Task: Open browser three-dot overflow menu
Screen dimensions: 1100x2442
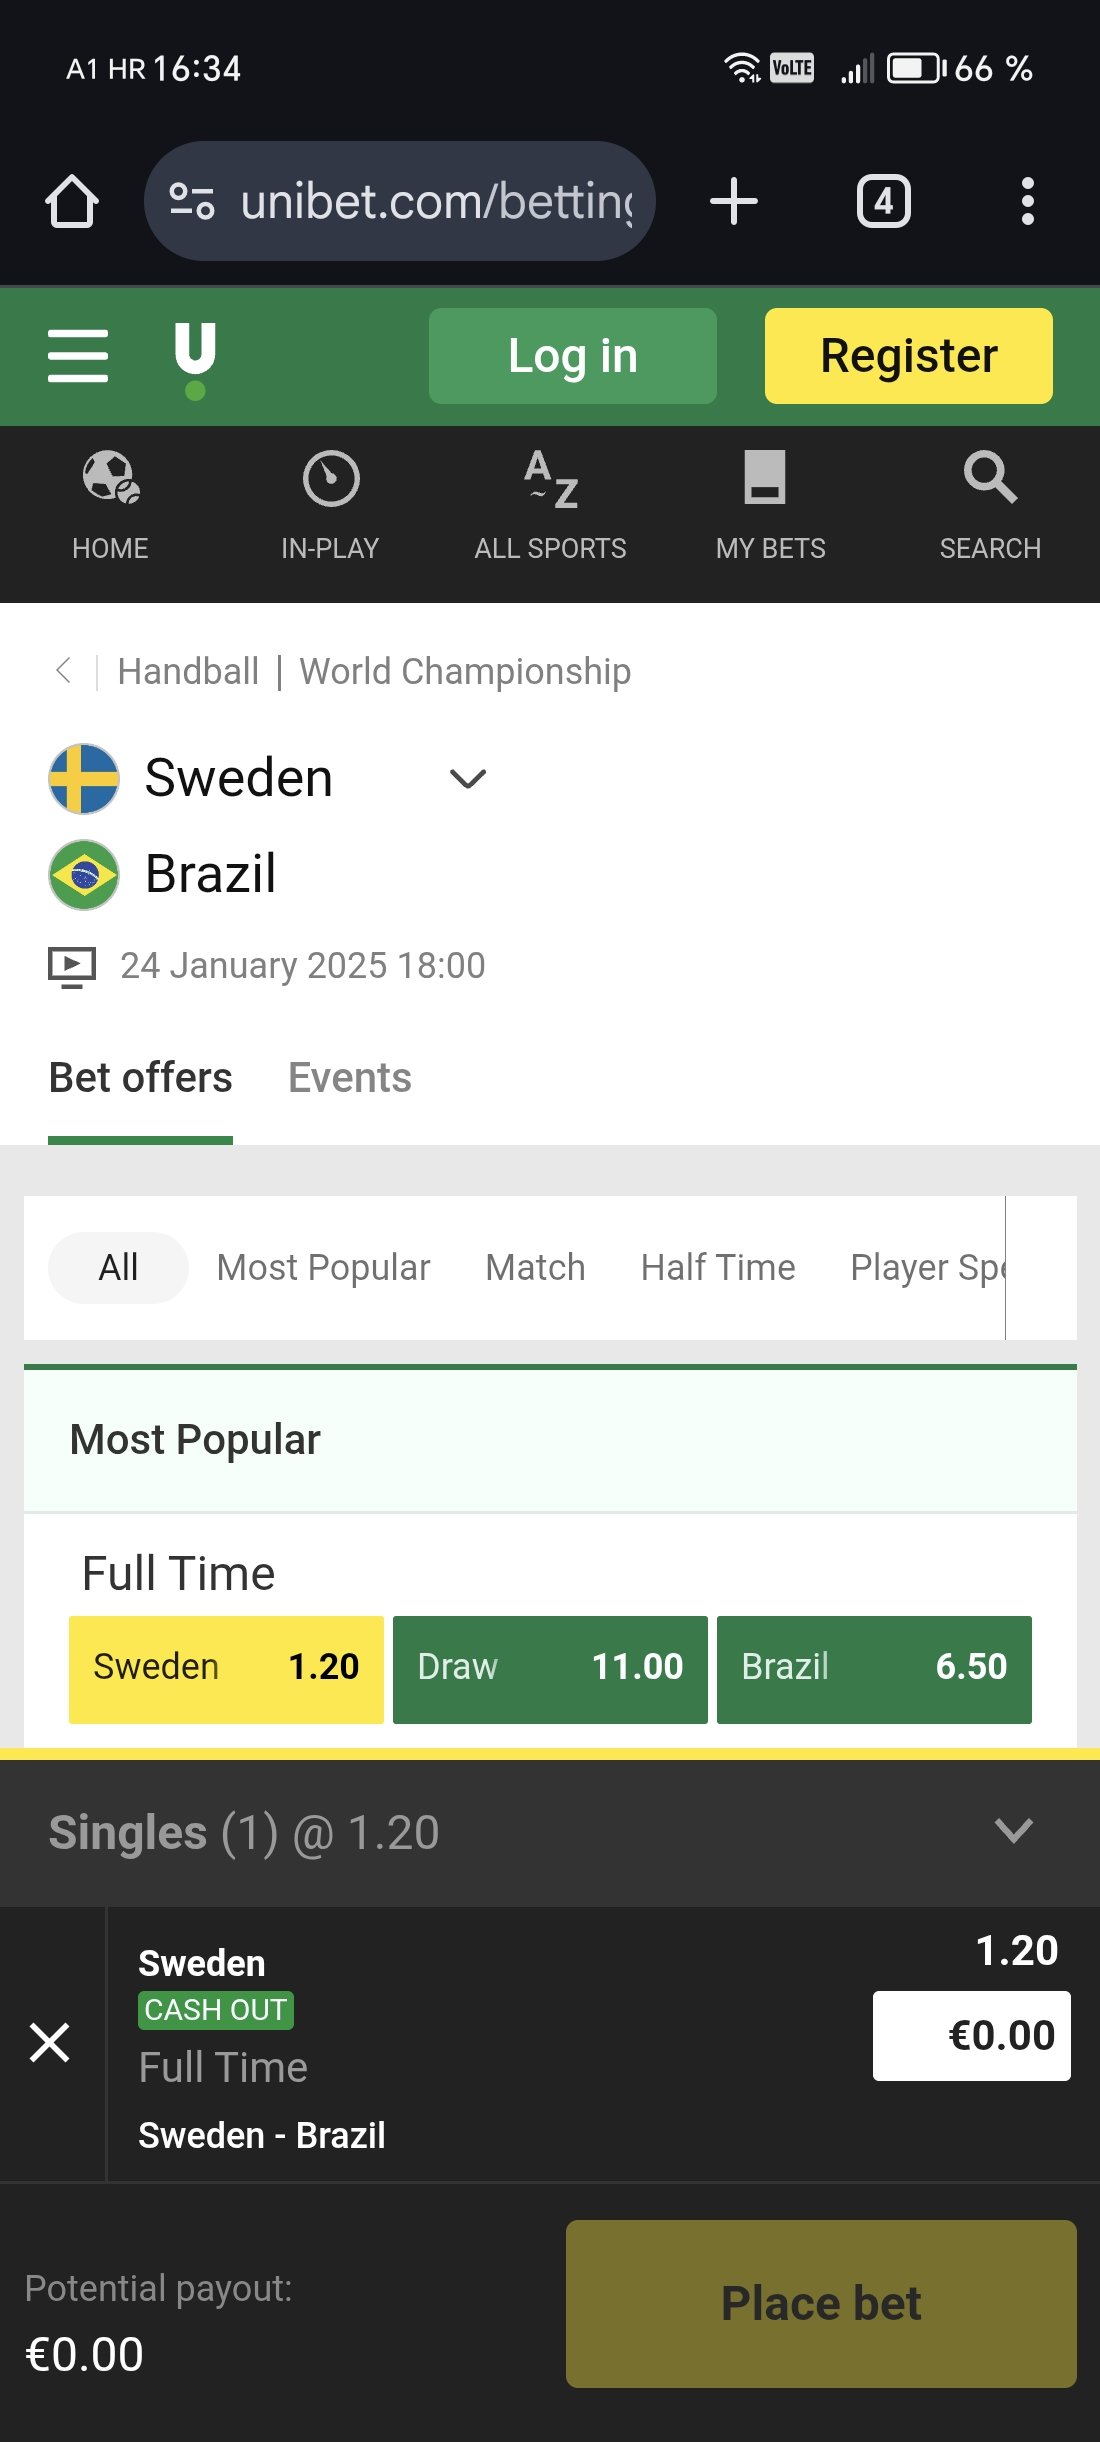Action: (x=1027, y=201)
